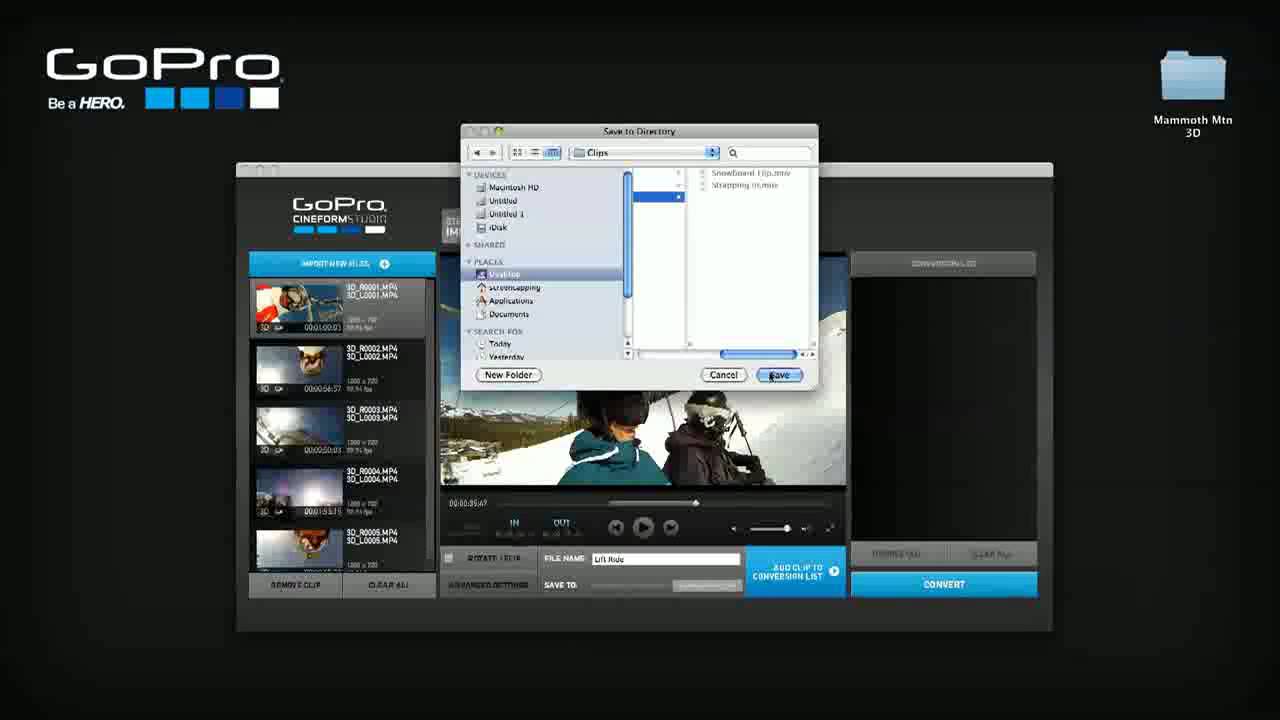The height and width of the screenshot is (720, 1280).
Task: Click Import New Files with plus icon
Action: click(342, 264)
